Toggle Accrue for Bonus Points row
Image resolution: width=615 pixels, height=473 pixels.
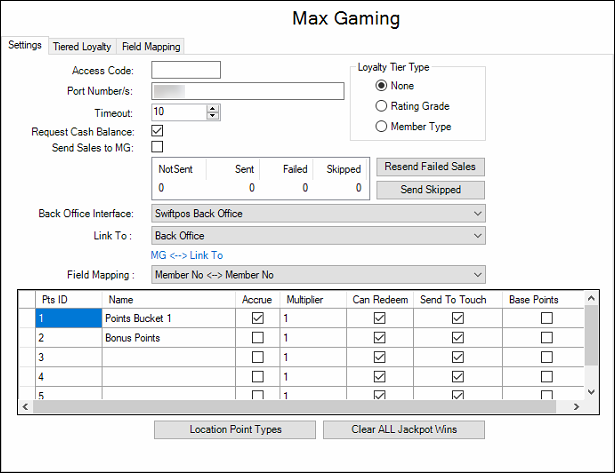pyautogui.click(x=258, y=338)
